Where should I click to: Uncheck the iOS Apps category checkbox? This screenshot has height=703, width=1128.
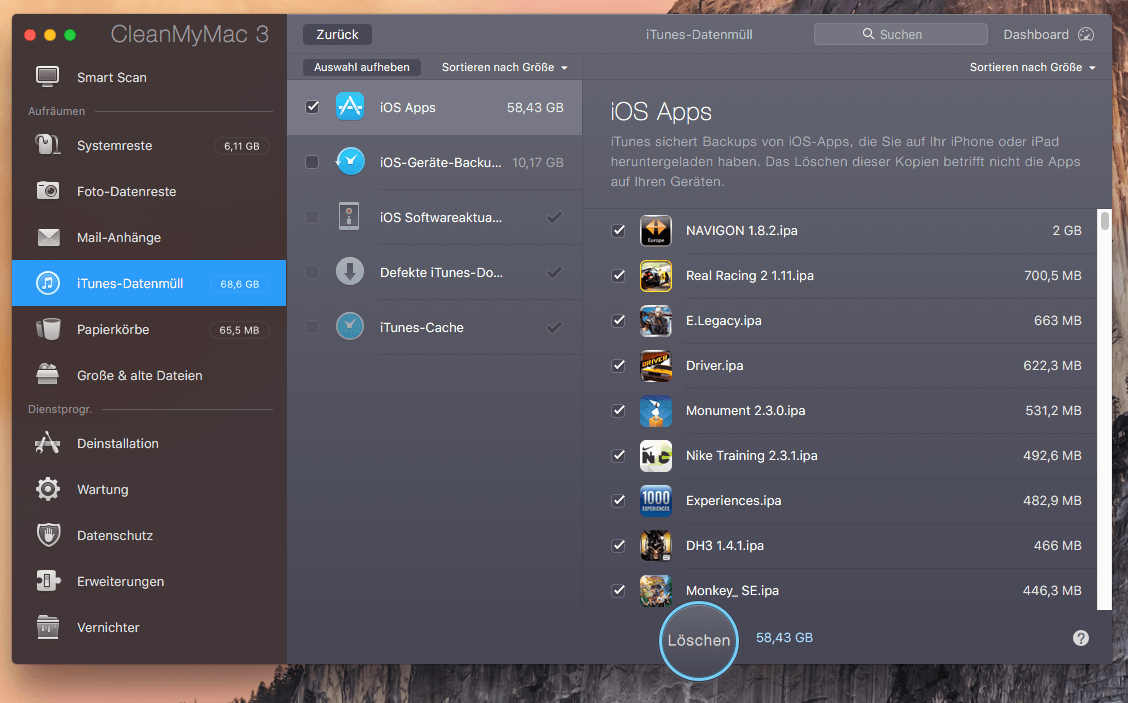click(x=312, y=107)
